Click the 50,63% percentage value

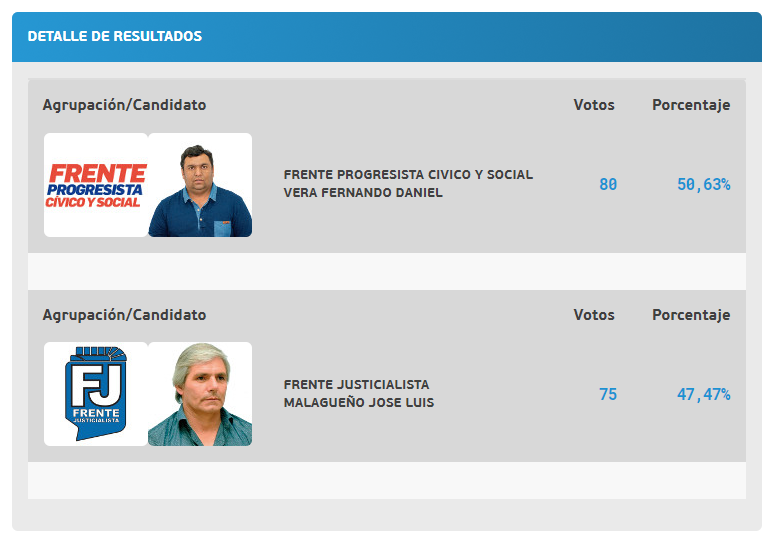pos(703,185)
